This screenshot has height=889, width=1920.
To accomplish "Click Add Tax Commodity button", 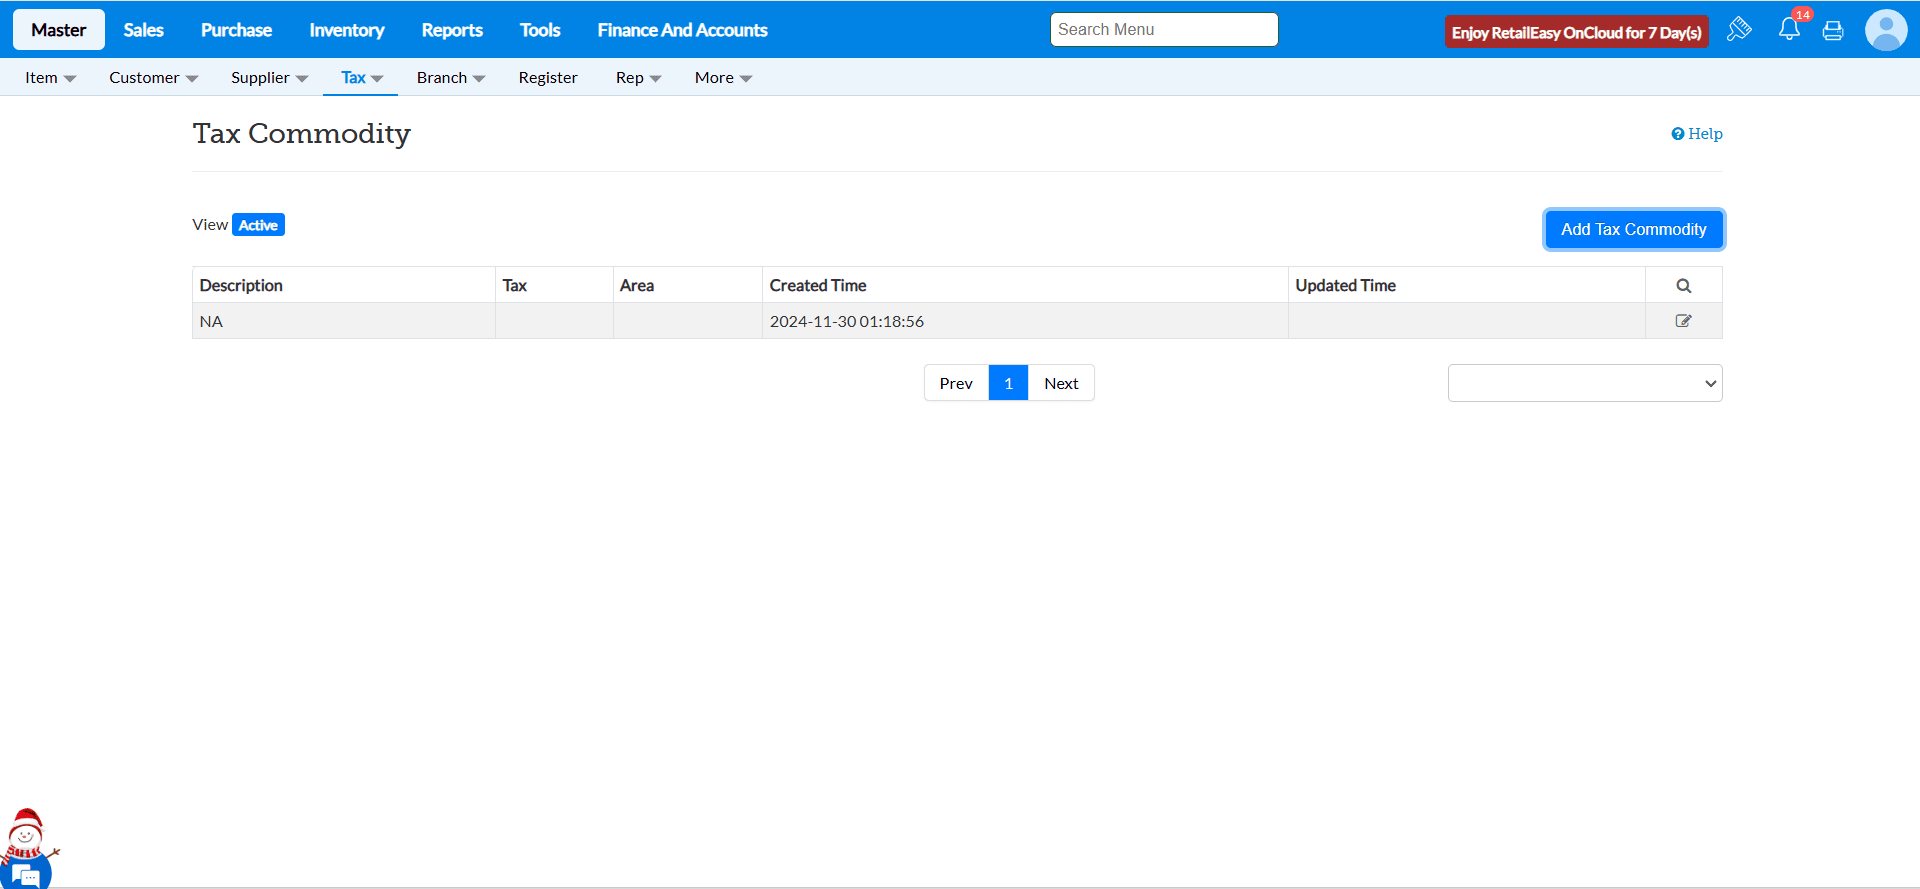I will click(x=1634, y=229).
